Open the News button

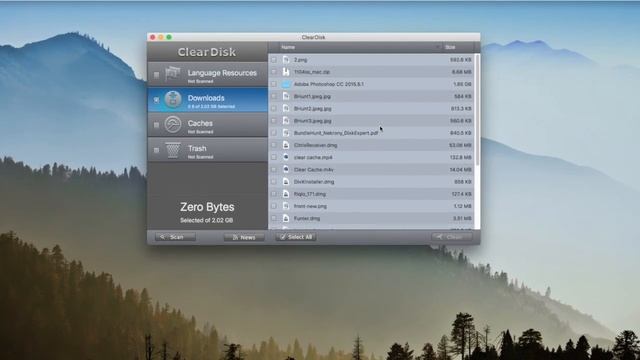(244, 237)
